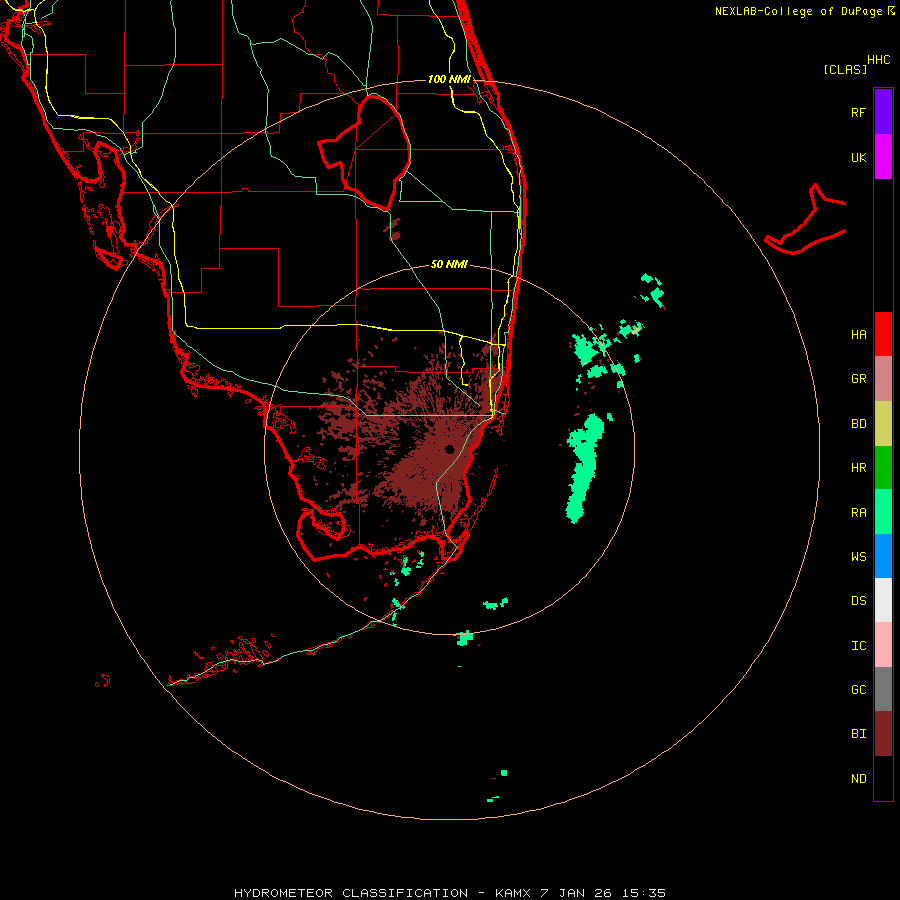Click the RA light green legend swatch
This screenshot has width=900, height=900.
pyautogui.click(x=883, y=512)
